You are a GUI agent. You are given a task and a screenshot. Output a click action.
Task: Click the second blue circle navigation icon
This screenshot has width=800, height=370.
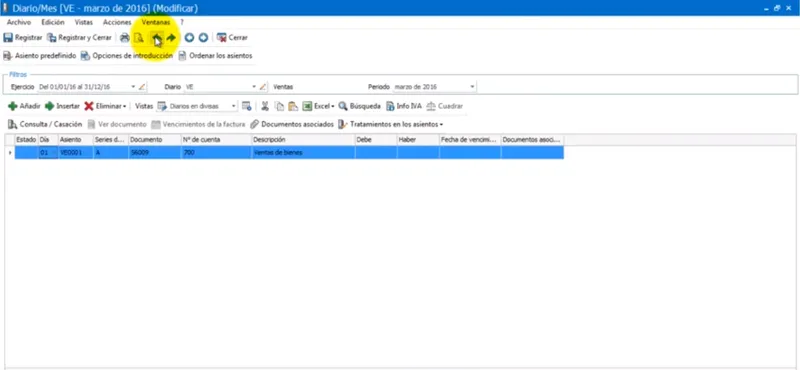tap(203, 38)
